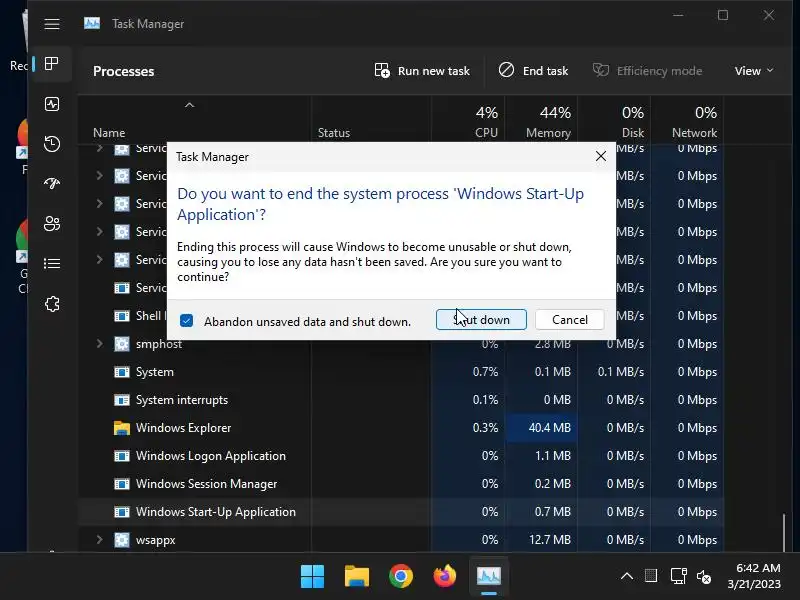Select the Windows Start-Up Application row
Image resolution: width=800 pixels, height=600 pixels.
pyautogui.click(x=401, y=512)
